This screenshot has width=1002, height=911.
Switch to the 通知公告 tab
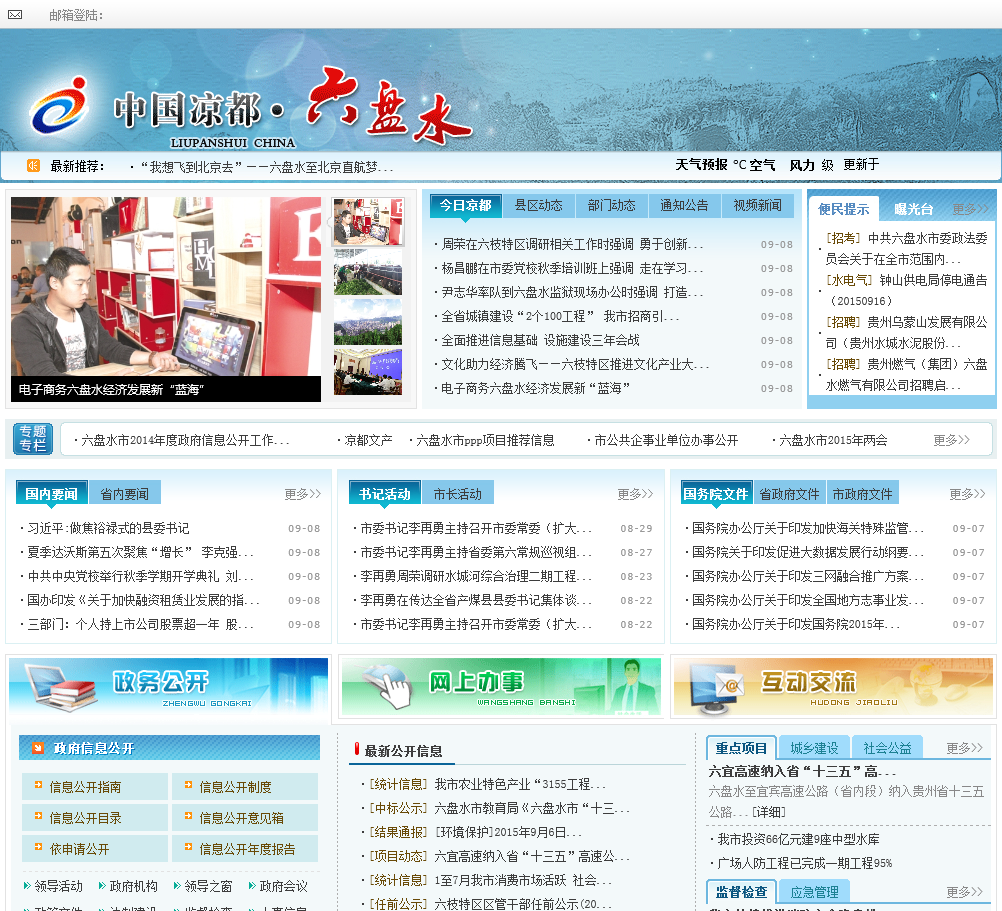[x=684, y=205]
